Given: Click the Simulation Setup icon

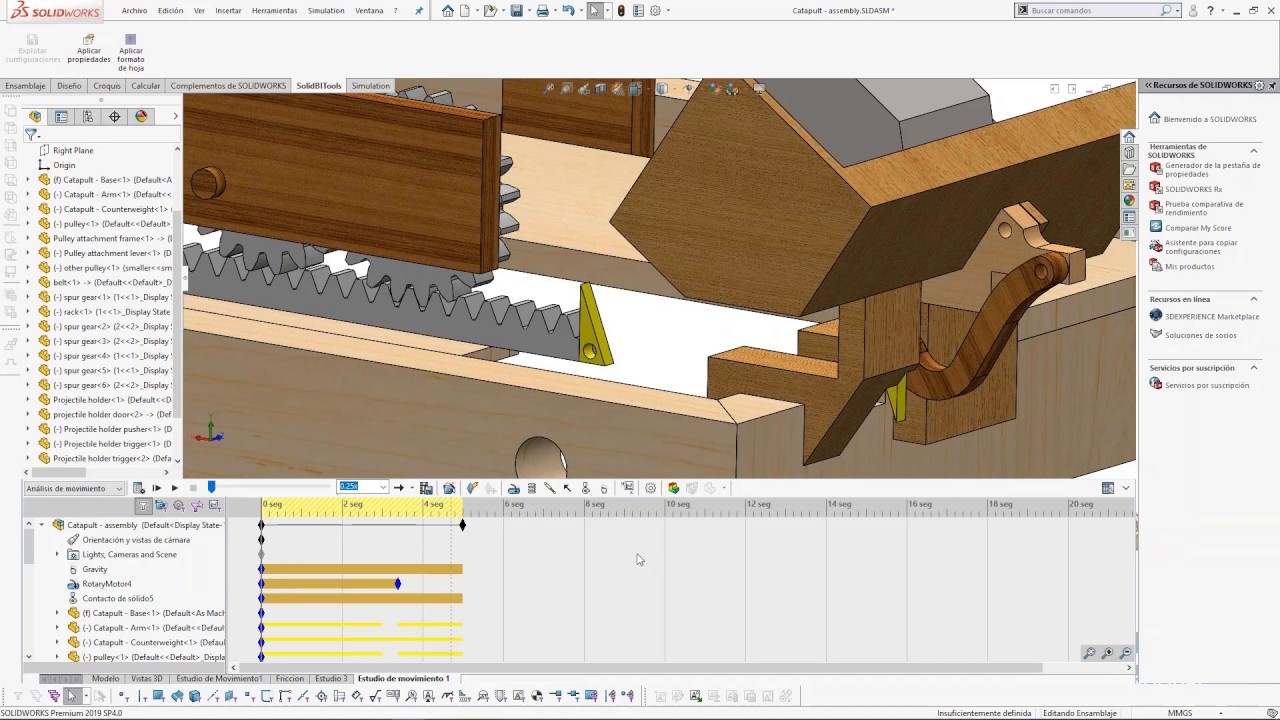Looking at the screenshot, I should pos(673,488).
